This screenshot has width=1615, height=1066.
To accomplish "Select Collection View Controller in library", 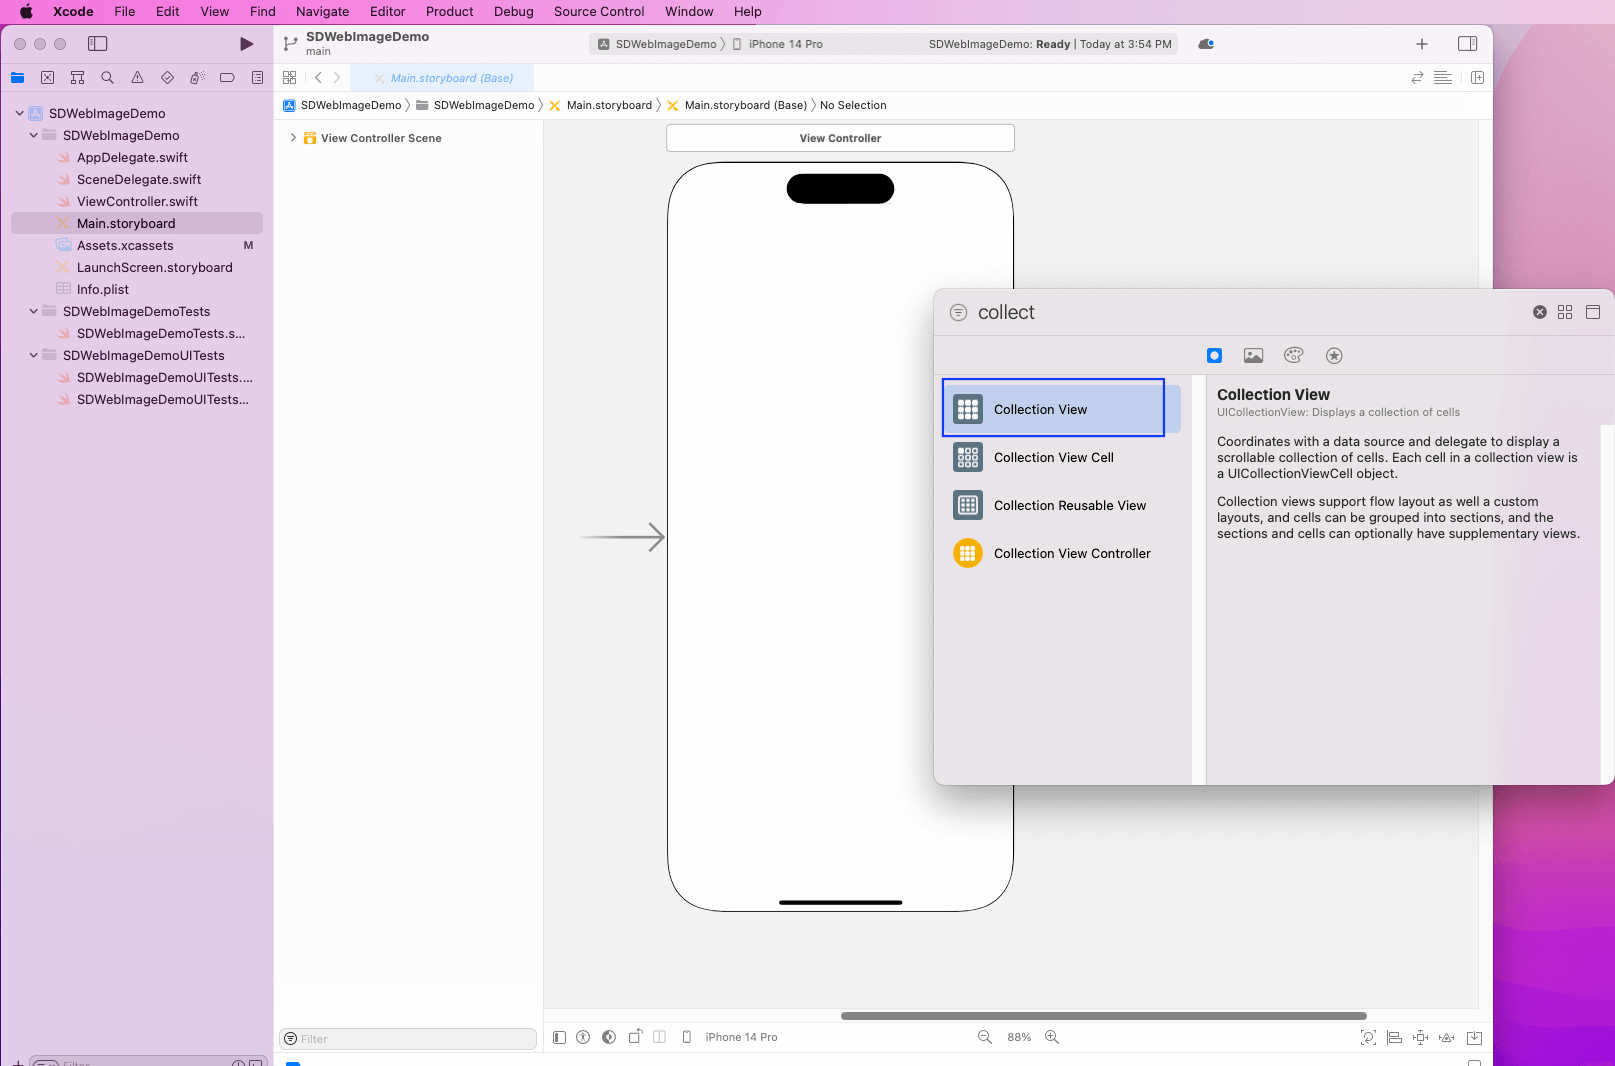I will [1071, 553].
